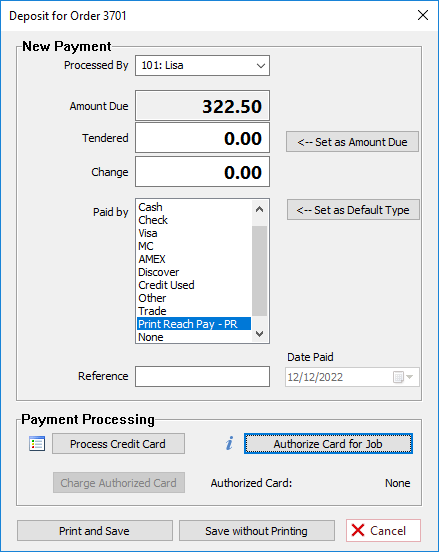Focus the Reference input field
Image resolution: width=439 pixels, height=552 pixels.
202,376
